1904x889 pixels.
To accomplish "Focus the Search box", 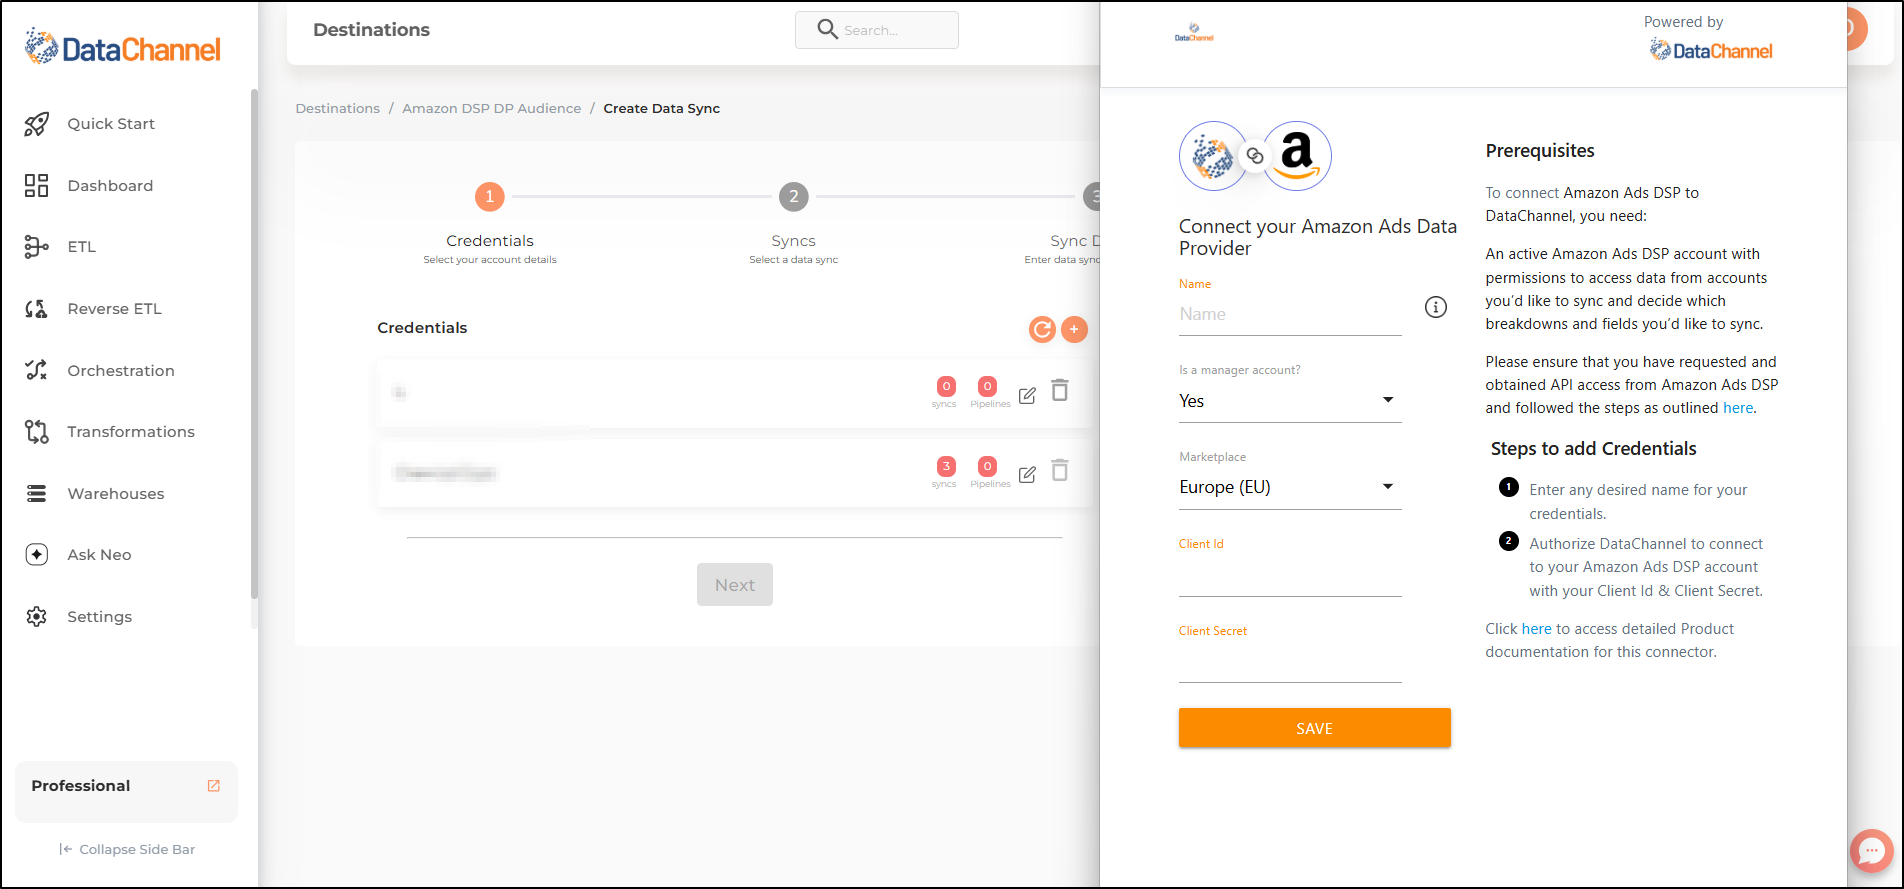I will click(877, 30).
